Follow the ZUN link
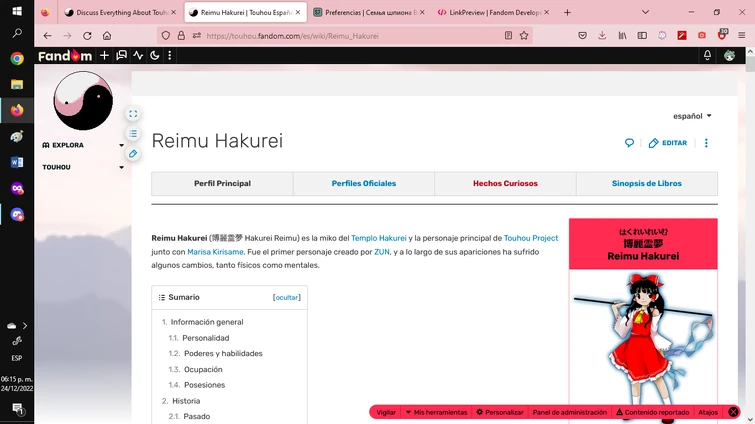Viewport: 755px width, 424px height. pyautogui.click(x=381, y=252)
